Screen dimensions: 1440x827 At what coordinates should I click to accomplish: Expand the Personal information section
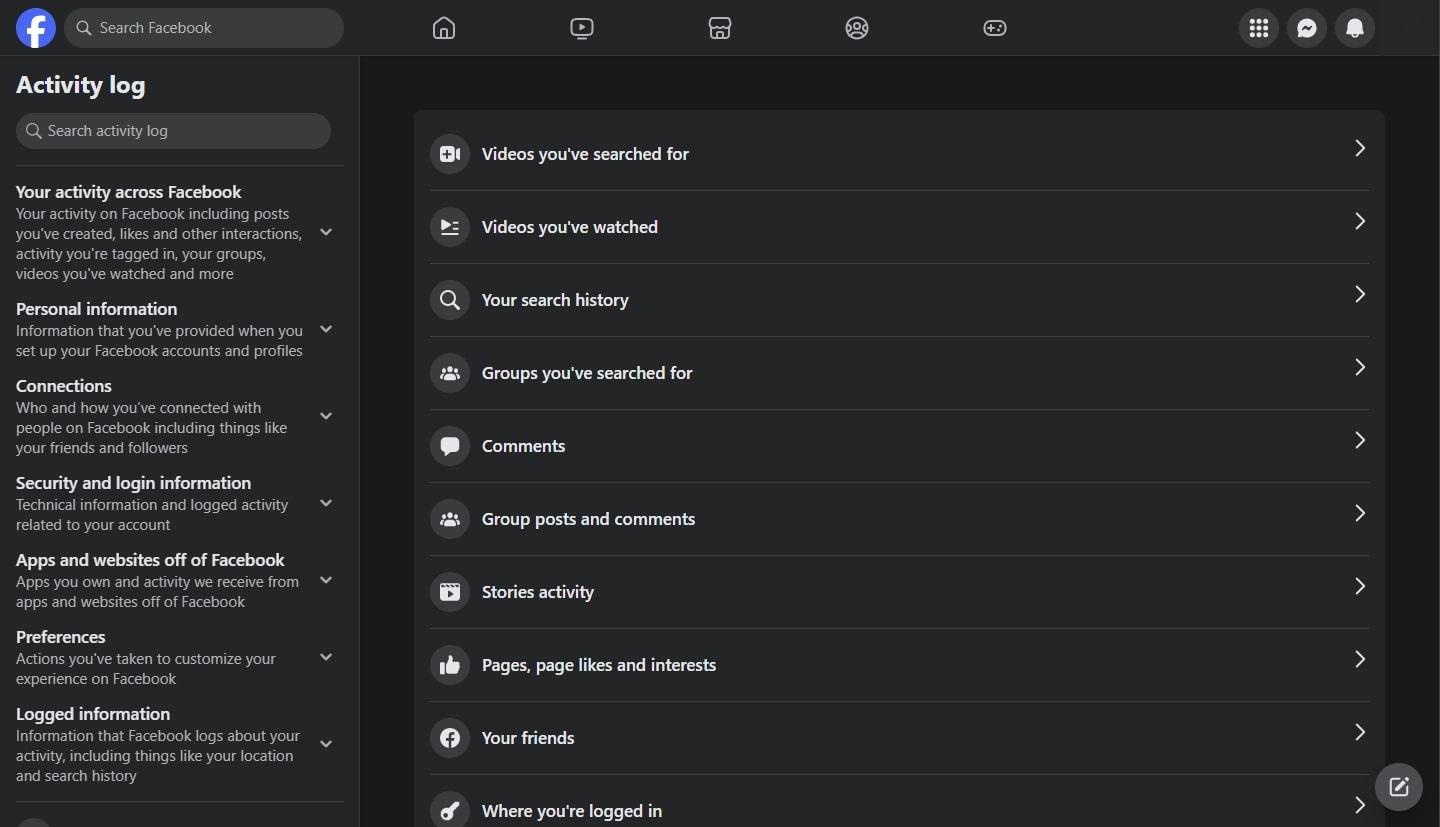[x=326, y=329]
